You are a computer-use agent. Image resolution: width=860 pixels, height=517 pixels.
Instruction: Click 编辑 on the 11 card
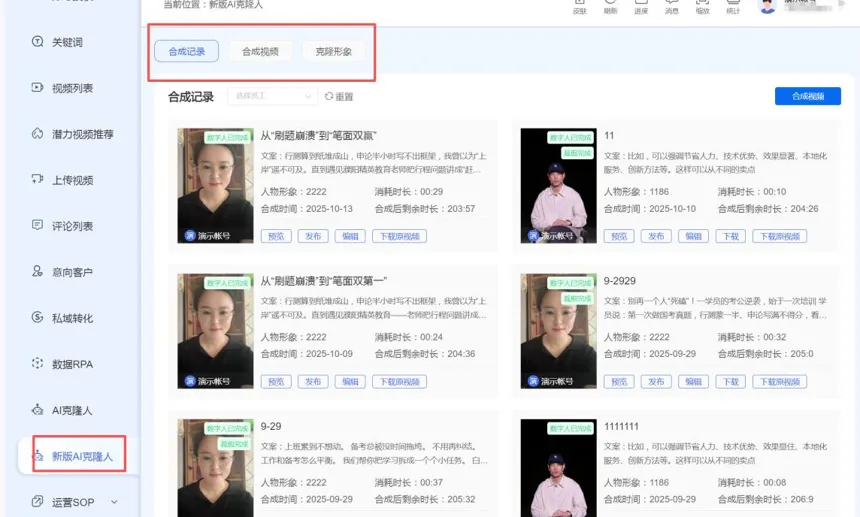tap(694, 236)
